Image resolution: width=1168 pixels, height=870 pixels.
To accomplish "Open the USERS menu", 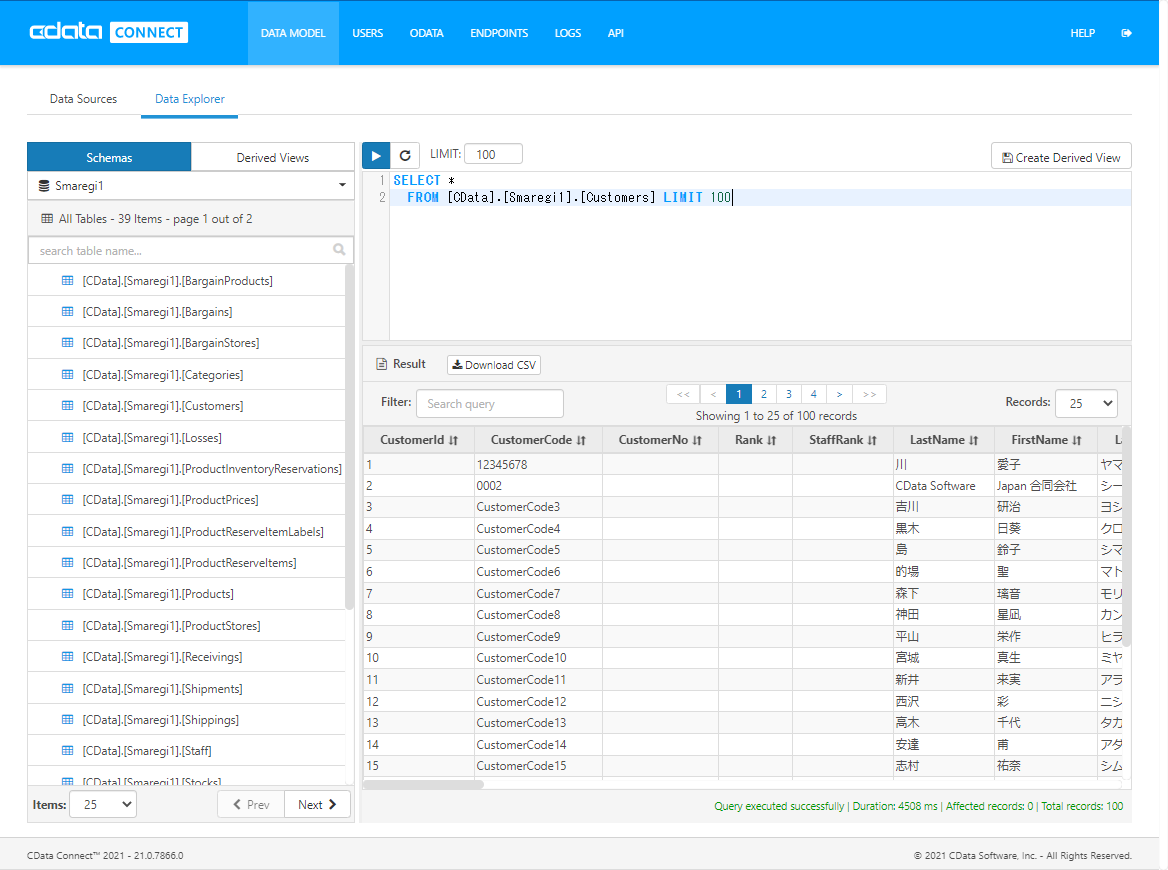I will (367, 33).
